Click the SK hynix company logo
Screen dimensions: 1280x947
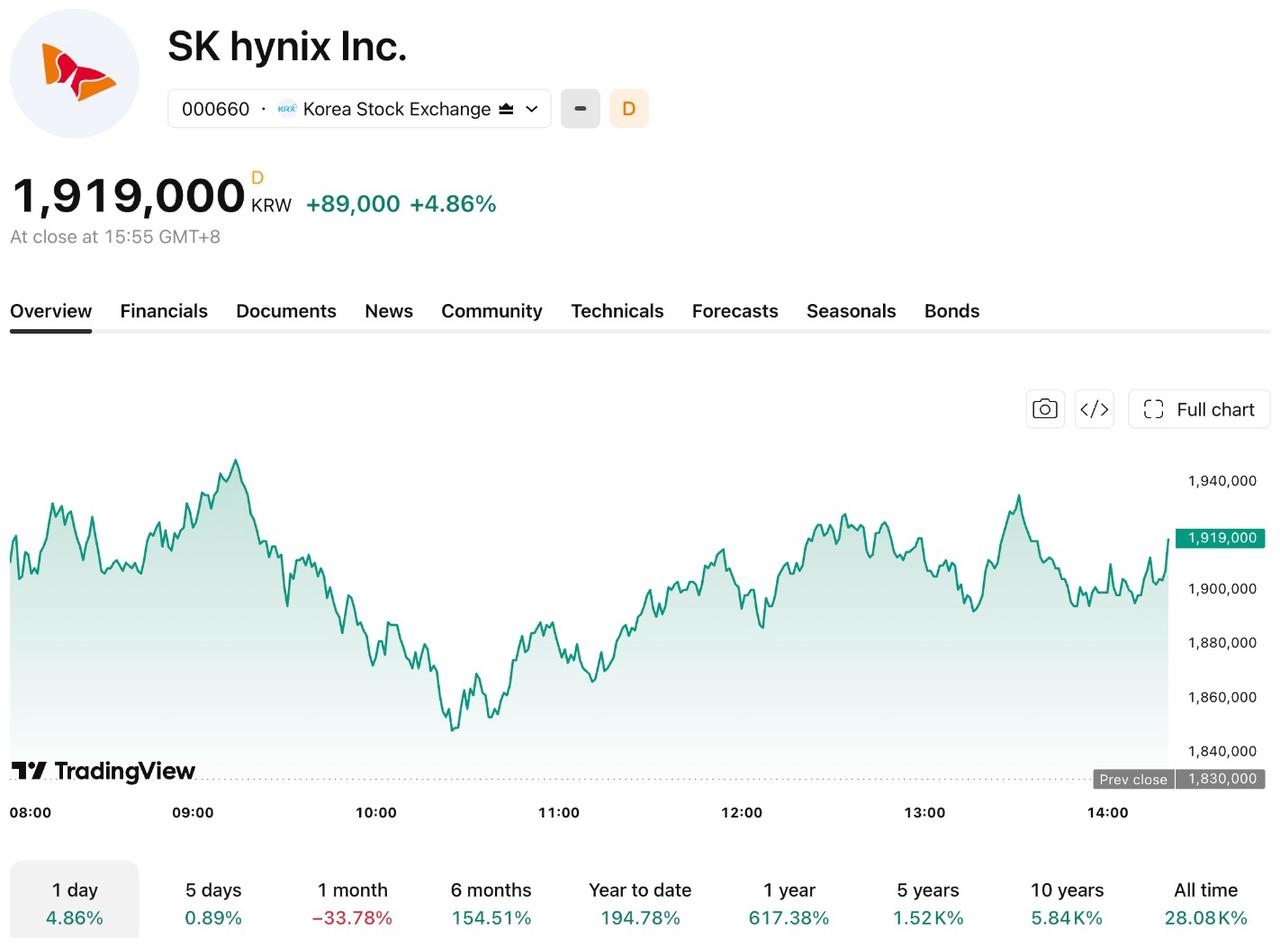(x=75, y=73)
